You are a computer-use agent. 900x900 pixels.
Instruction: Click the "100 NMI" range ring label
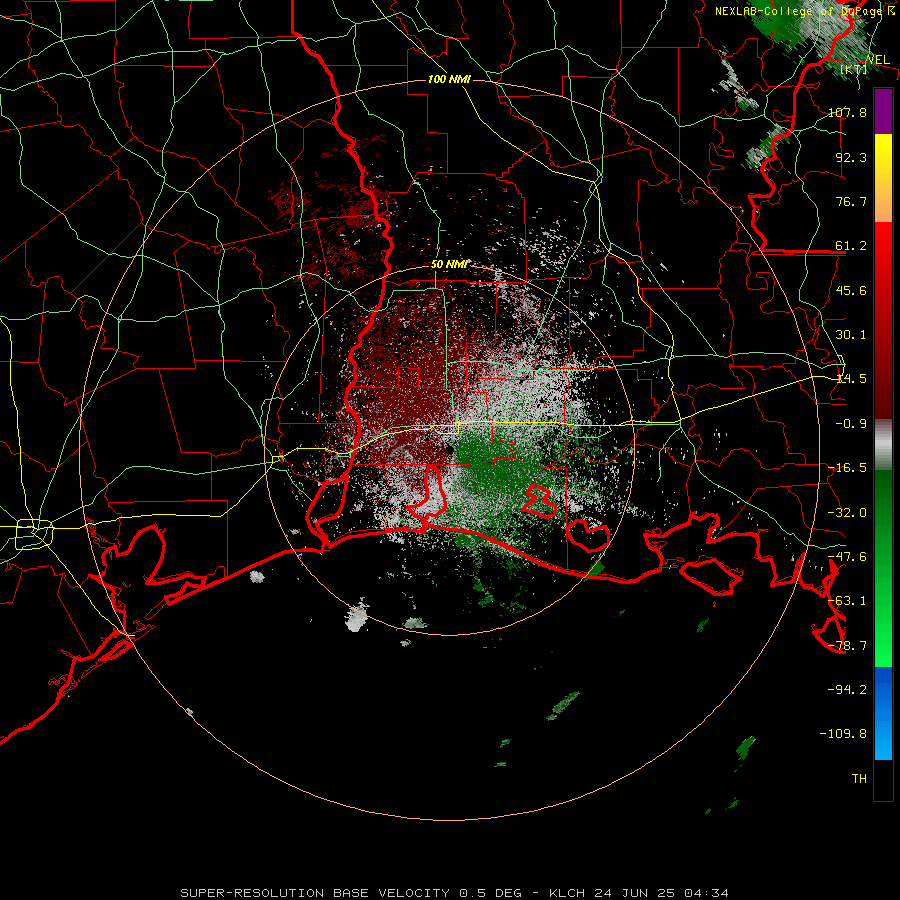(x=449, y=79)
